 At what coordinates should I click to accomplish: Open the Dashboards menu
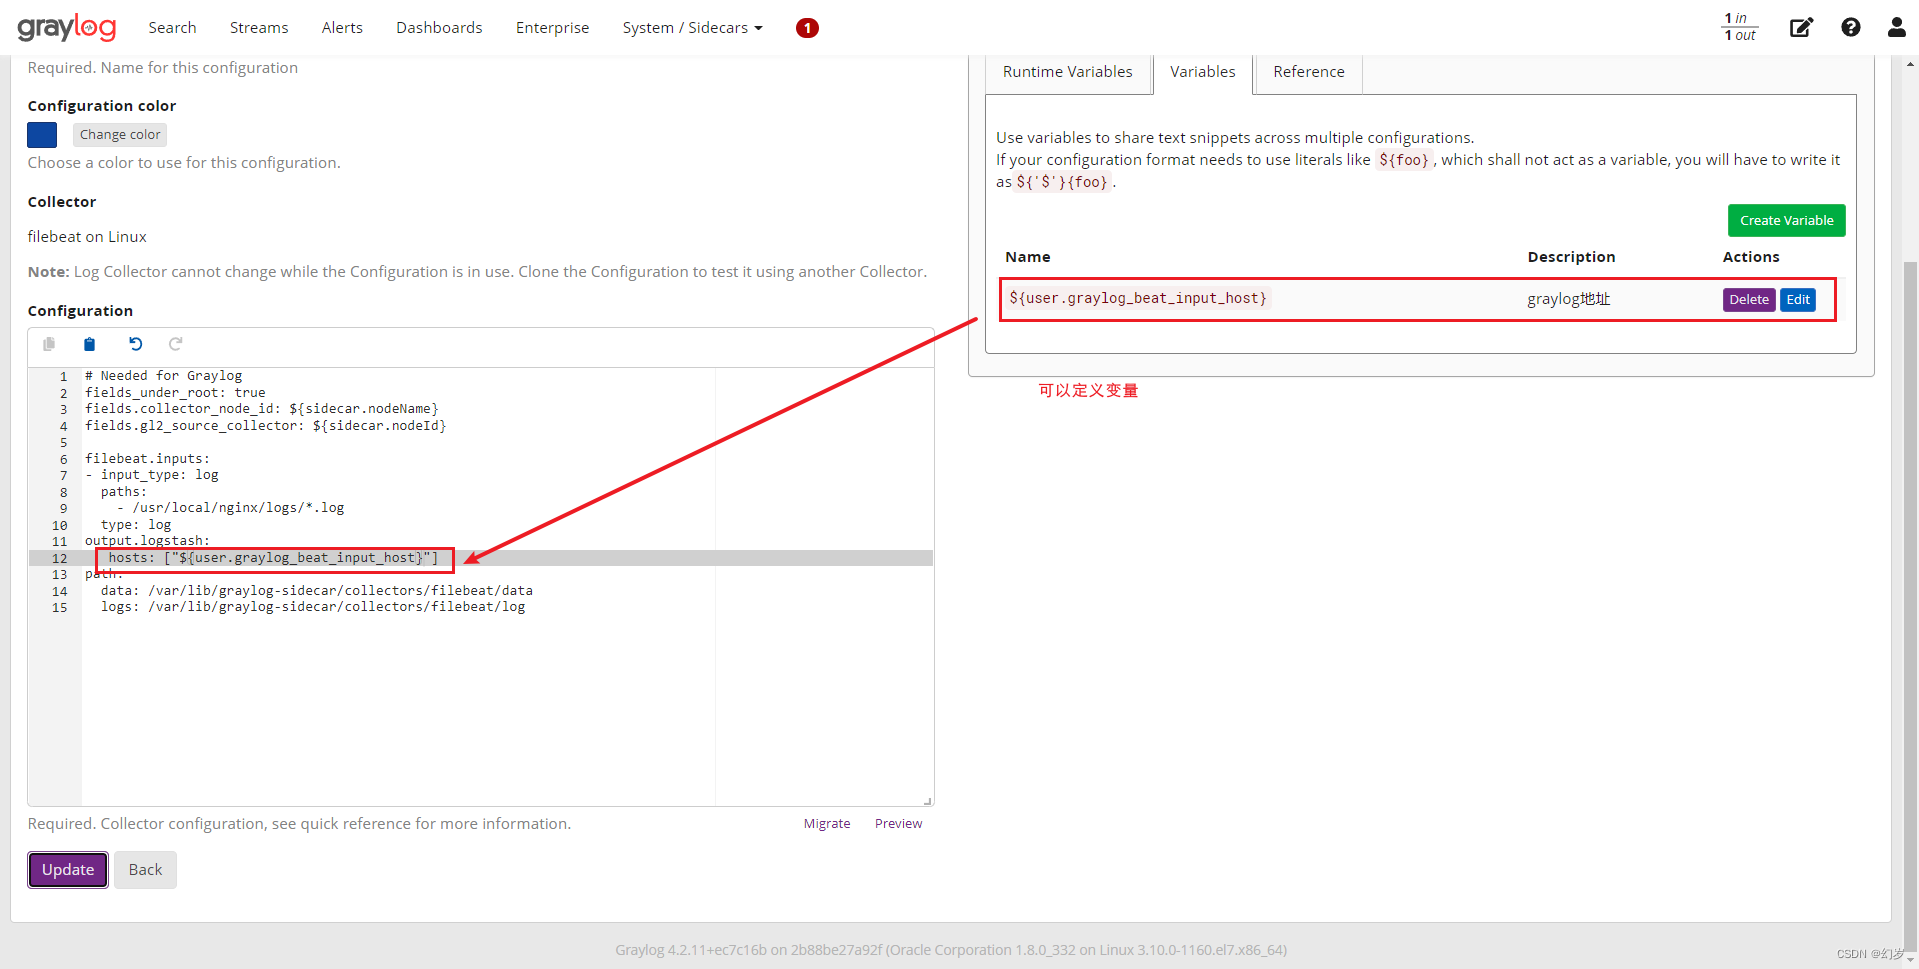coord(439,27)
